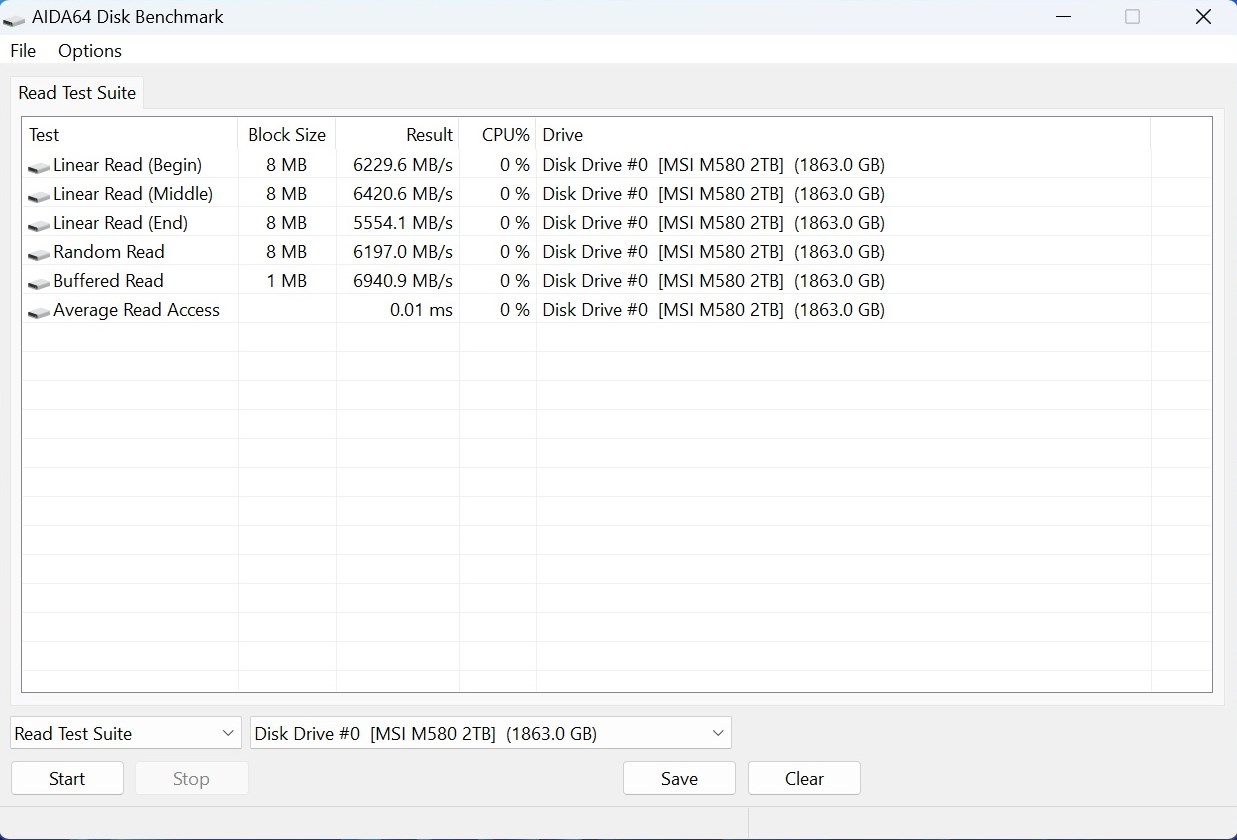Click the 5554.1 MB/s result value

(x=403, y=223)
